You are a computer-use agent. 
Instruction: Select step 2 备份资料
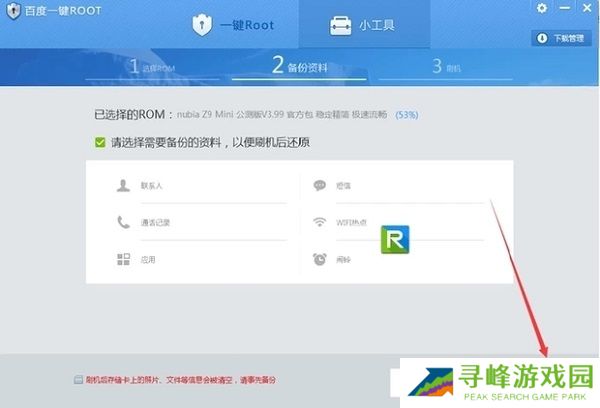coord(300,68)
